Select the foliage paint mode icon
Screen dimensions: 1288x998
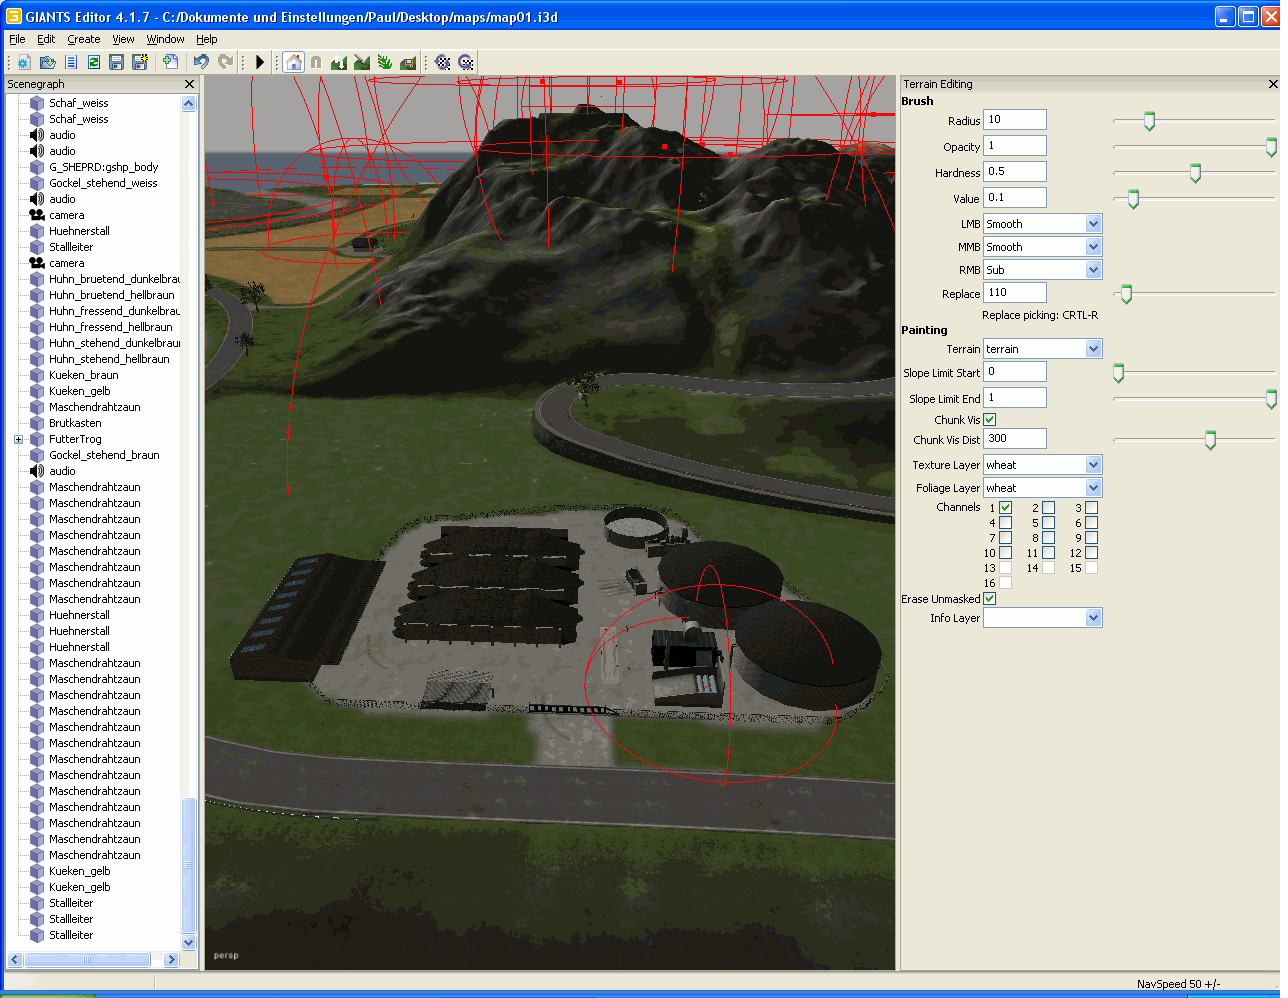coord(385,62)
